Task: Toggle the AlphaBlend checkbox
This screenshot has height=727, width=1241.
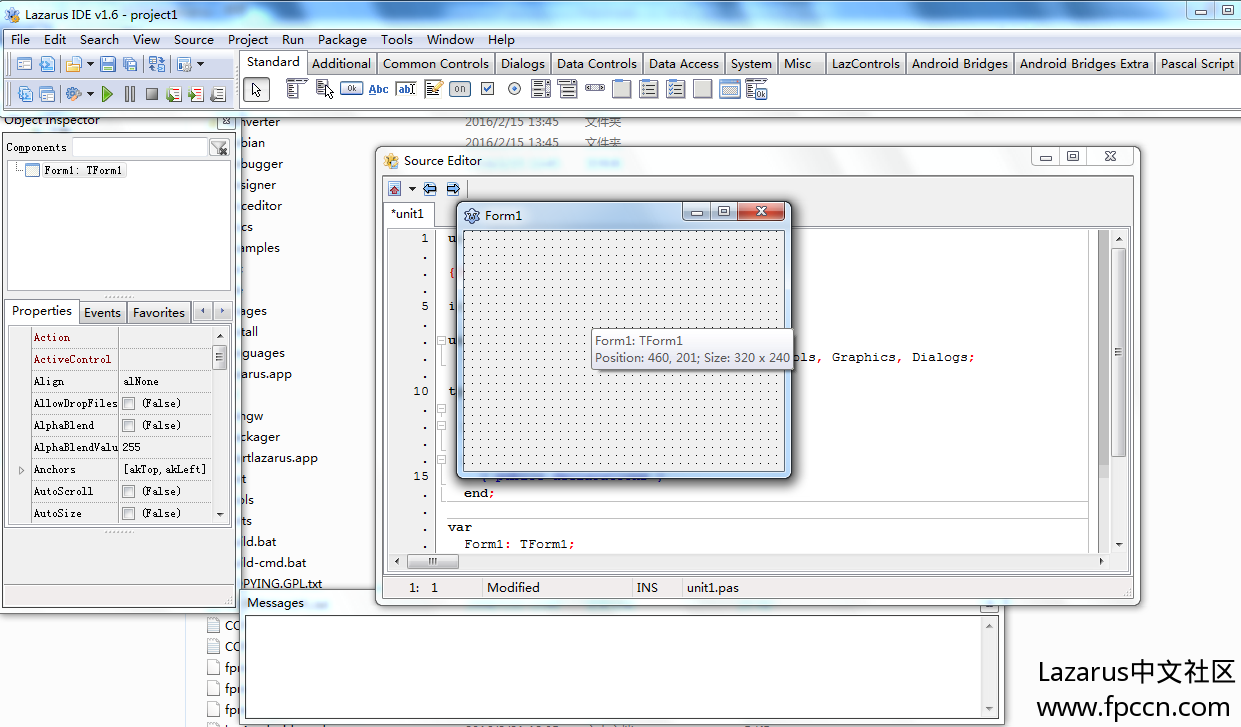Action: (129, 425)
